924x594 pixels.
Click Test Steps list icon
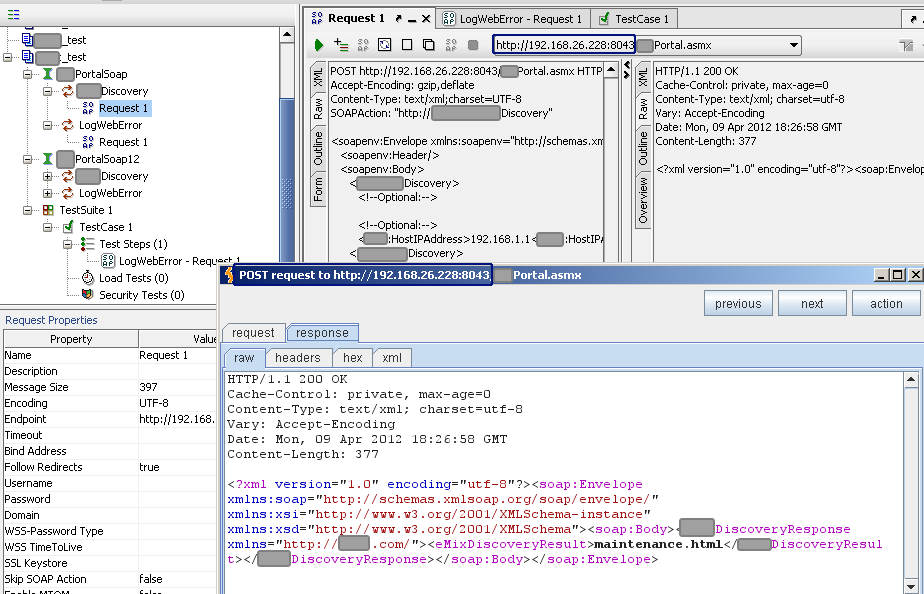click(x=88, y=244)
